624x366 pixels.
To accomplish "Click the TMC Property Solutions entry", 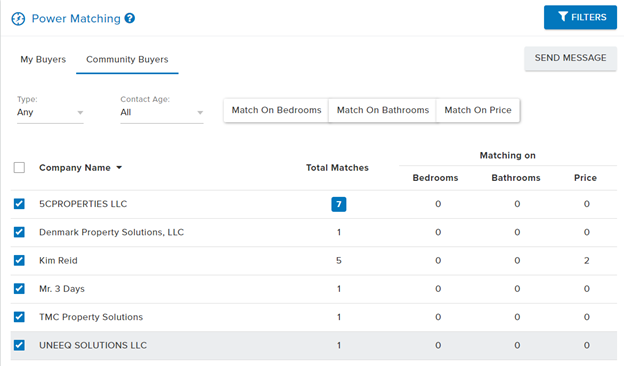I will coord(91,317).
